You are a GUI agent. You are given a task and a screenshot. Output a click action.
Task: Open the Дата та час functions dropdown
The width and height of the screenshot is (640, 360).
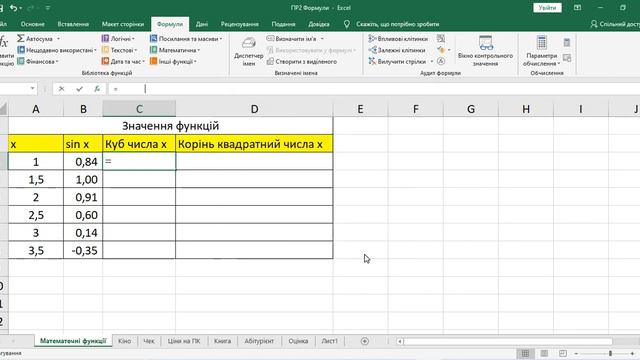pos(123,61)
